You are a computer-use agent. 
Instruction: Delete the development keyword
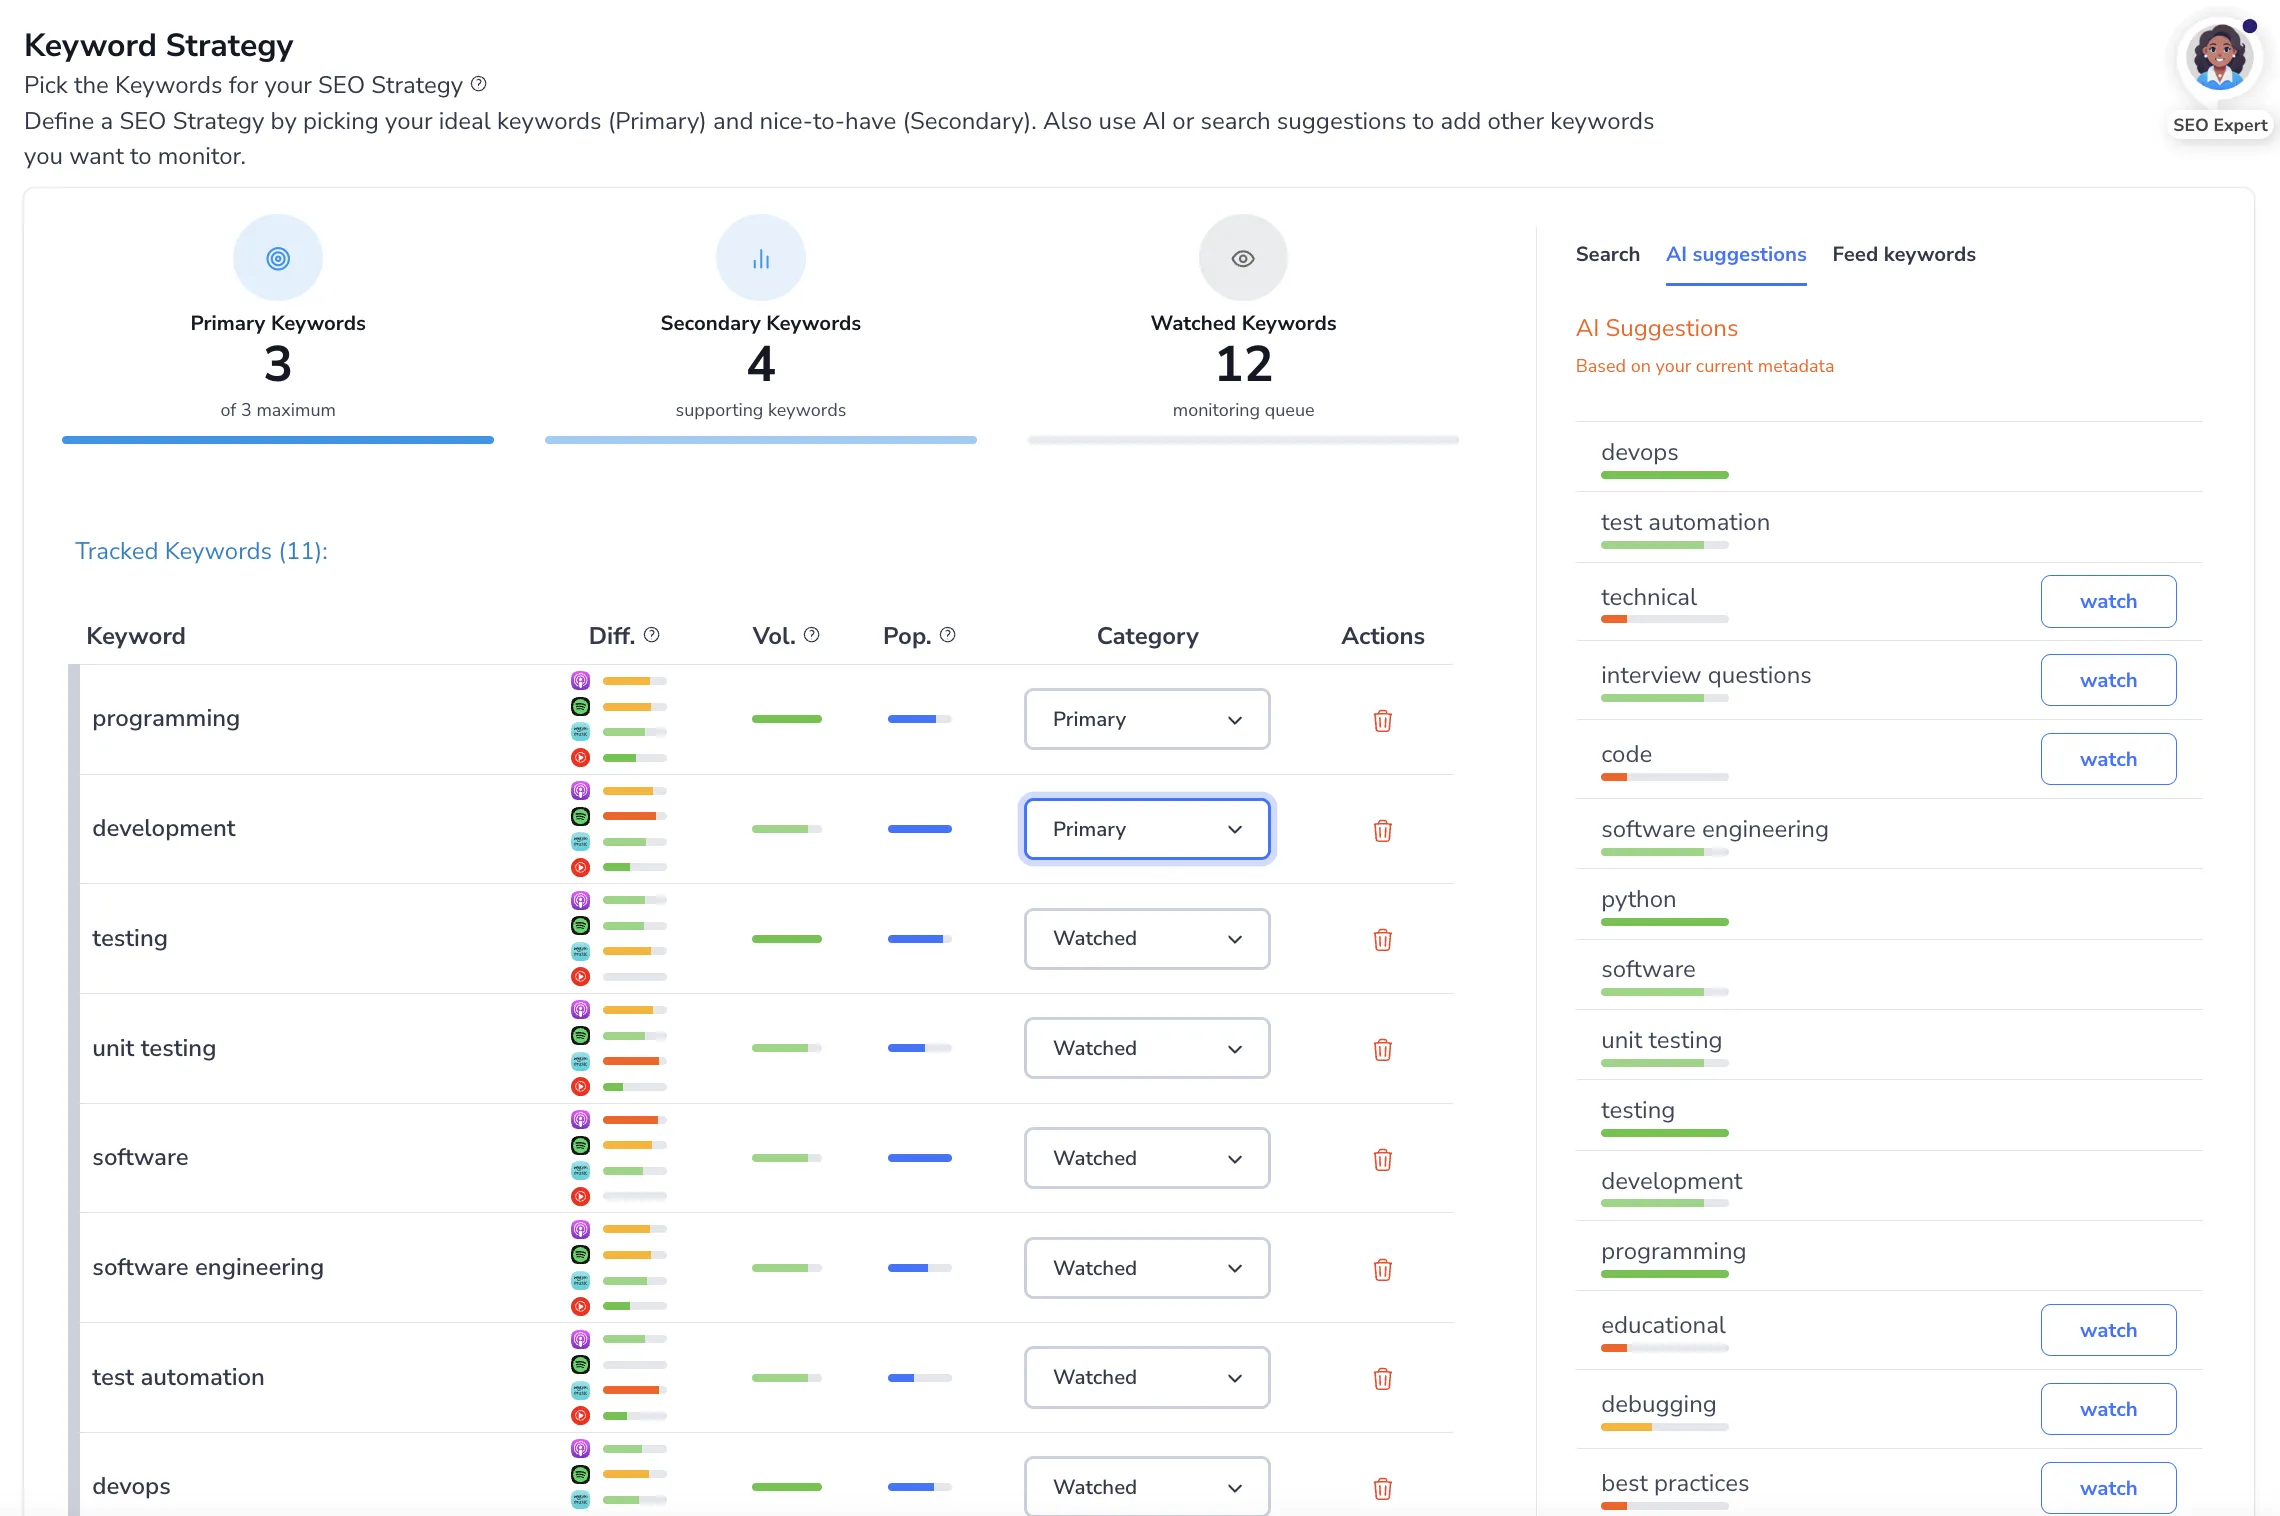pos(1382,830)
